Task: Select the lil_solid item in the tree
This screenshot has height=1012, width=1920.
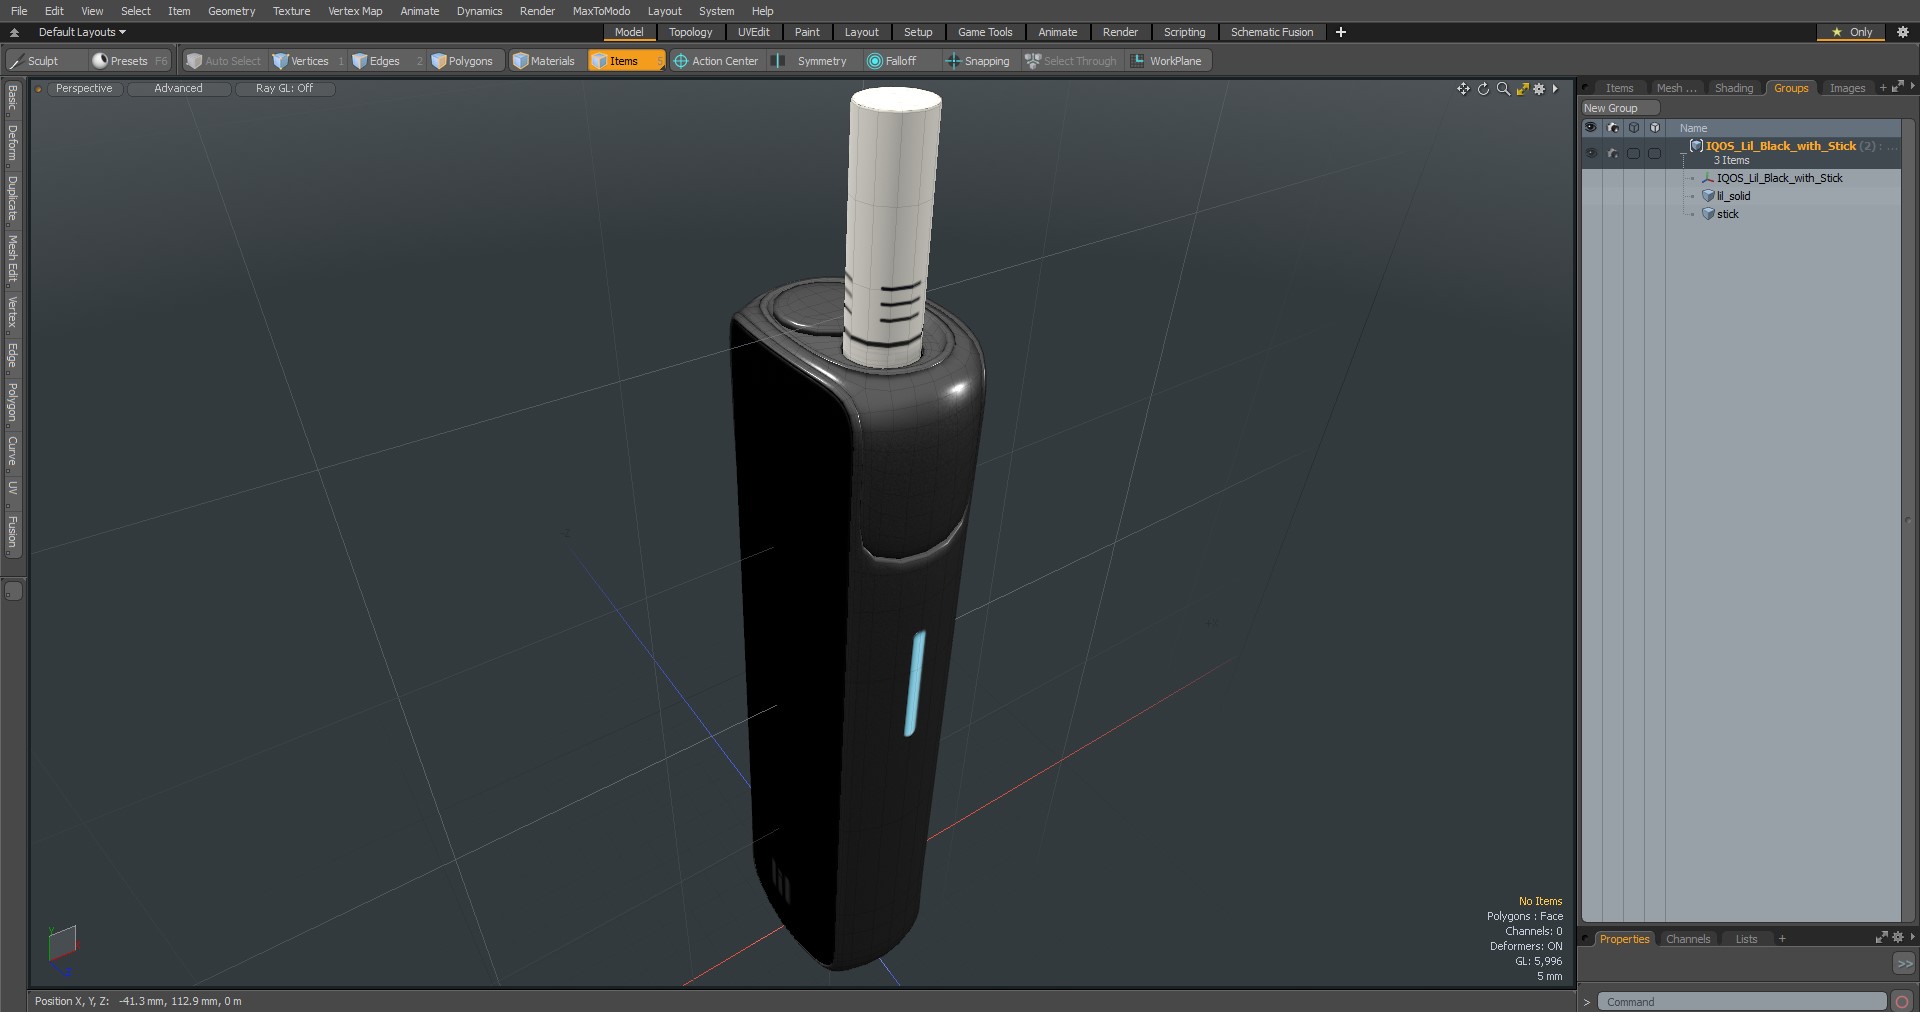Action: [1733, 196]
